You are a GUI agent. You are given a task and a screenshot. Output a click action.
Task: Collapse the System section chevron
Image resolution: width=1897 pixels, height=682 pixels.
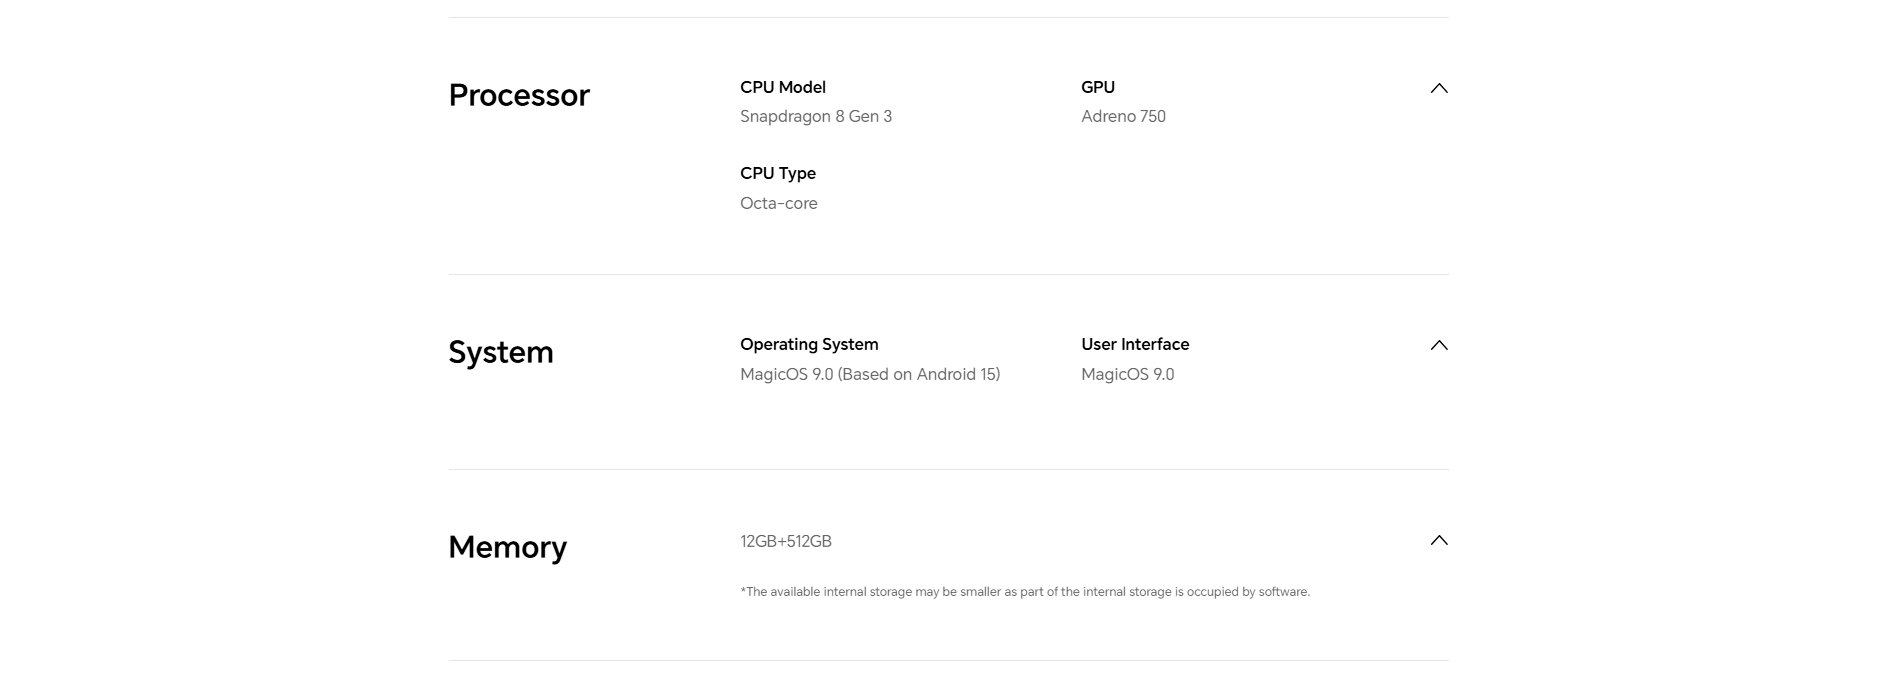[1439, 345]
